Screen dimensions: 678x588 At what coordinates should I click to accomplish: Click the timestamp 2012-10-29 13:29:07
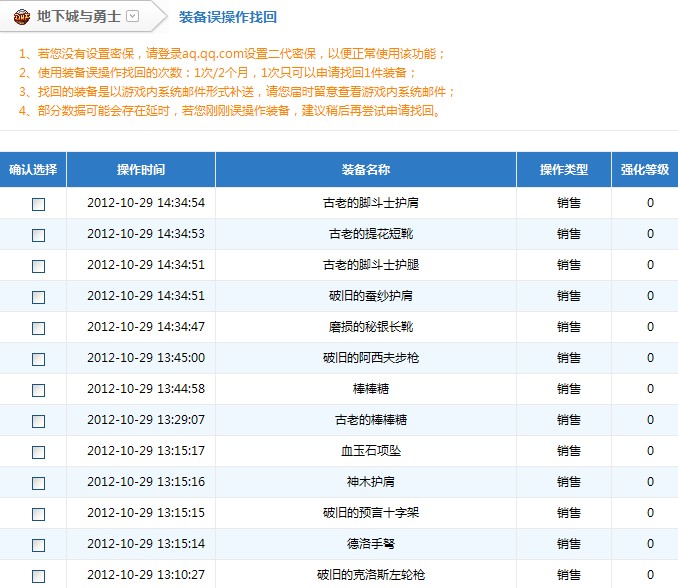pos(146,419)
